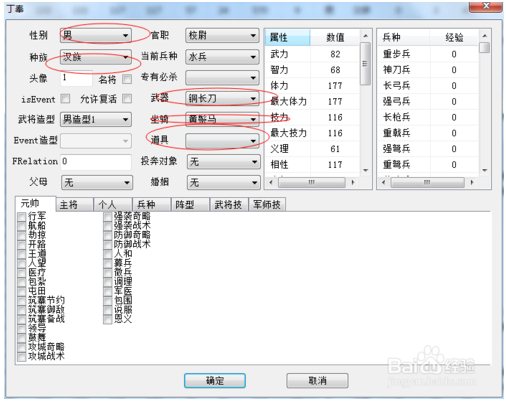The height and width of the screenshot is (403, 506).
Task: Open the 官职 dropdown showing 校尉
Action: [222, 35]
